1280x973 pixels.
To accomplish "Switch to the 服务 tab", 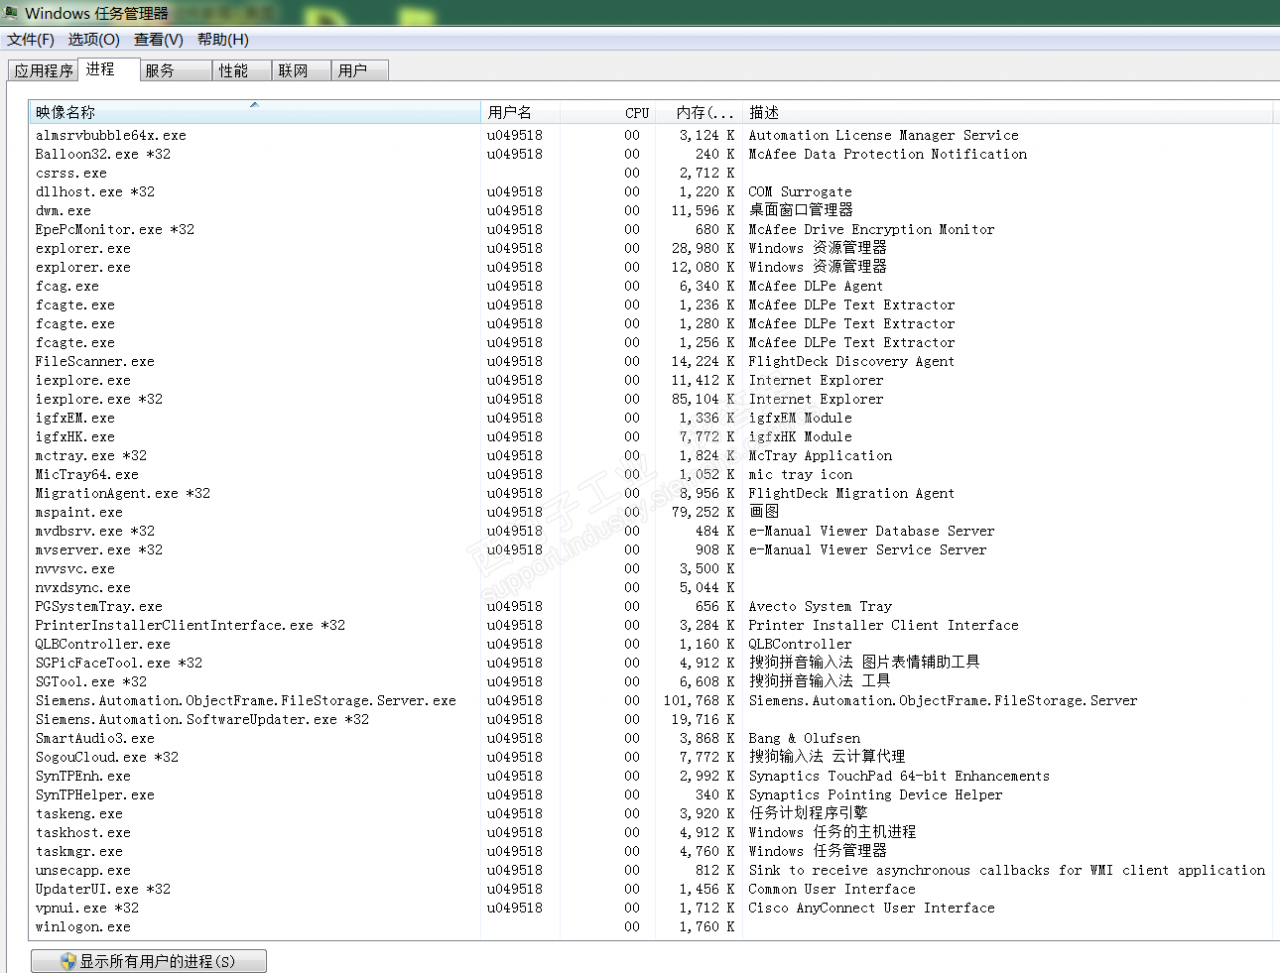I will click(x=174, y=71).
